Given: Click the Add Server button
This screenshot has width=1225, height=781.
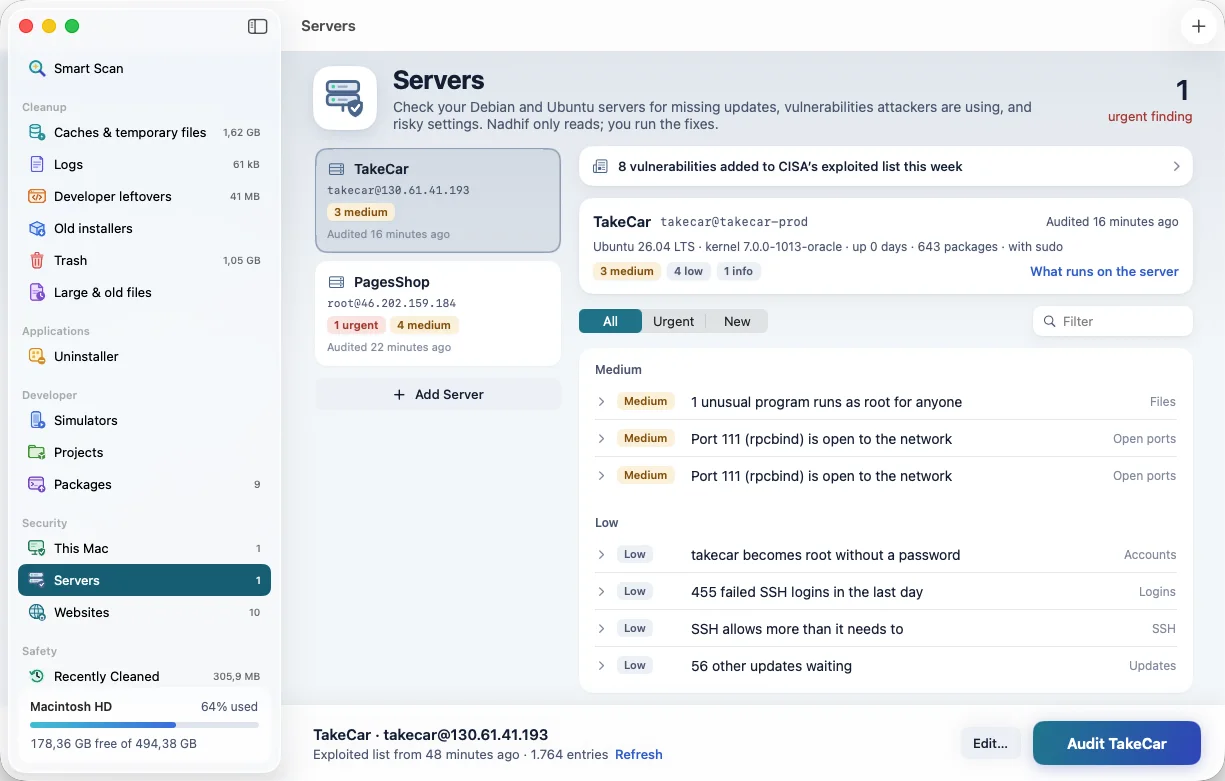Looking at the screenshot, I should point(438,394).
